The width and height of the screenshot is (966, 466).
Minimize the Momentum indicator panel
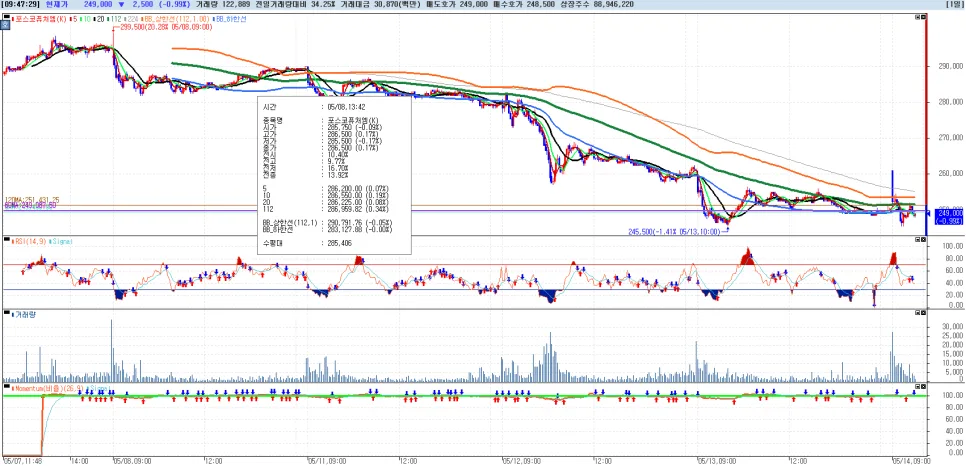917,386
